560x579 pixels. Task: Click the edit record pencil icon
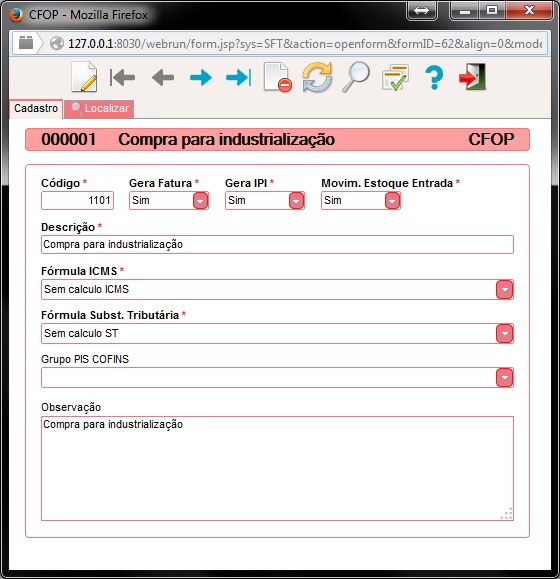click(85, 77)
